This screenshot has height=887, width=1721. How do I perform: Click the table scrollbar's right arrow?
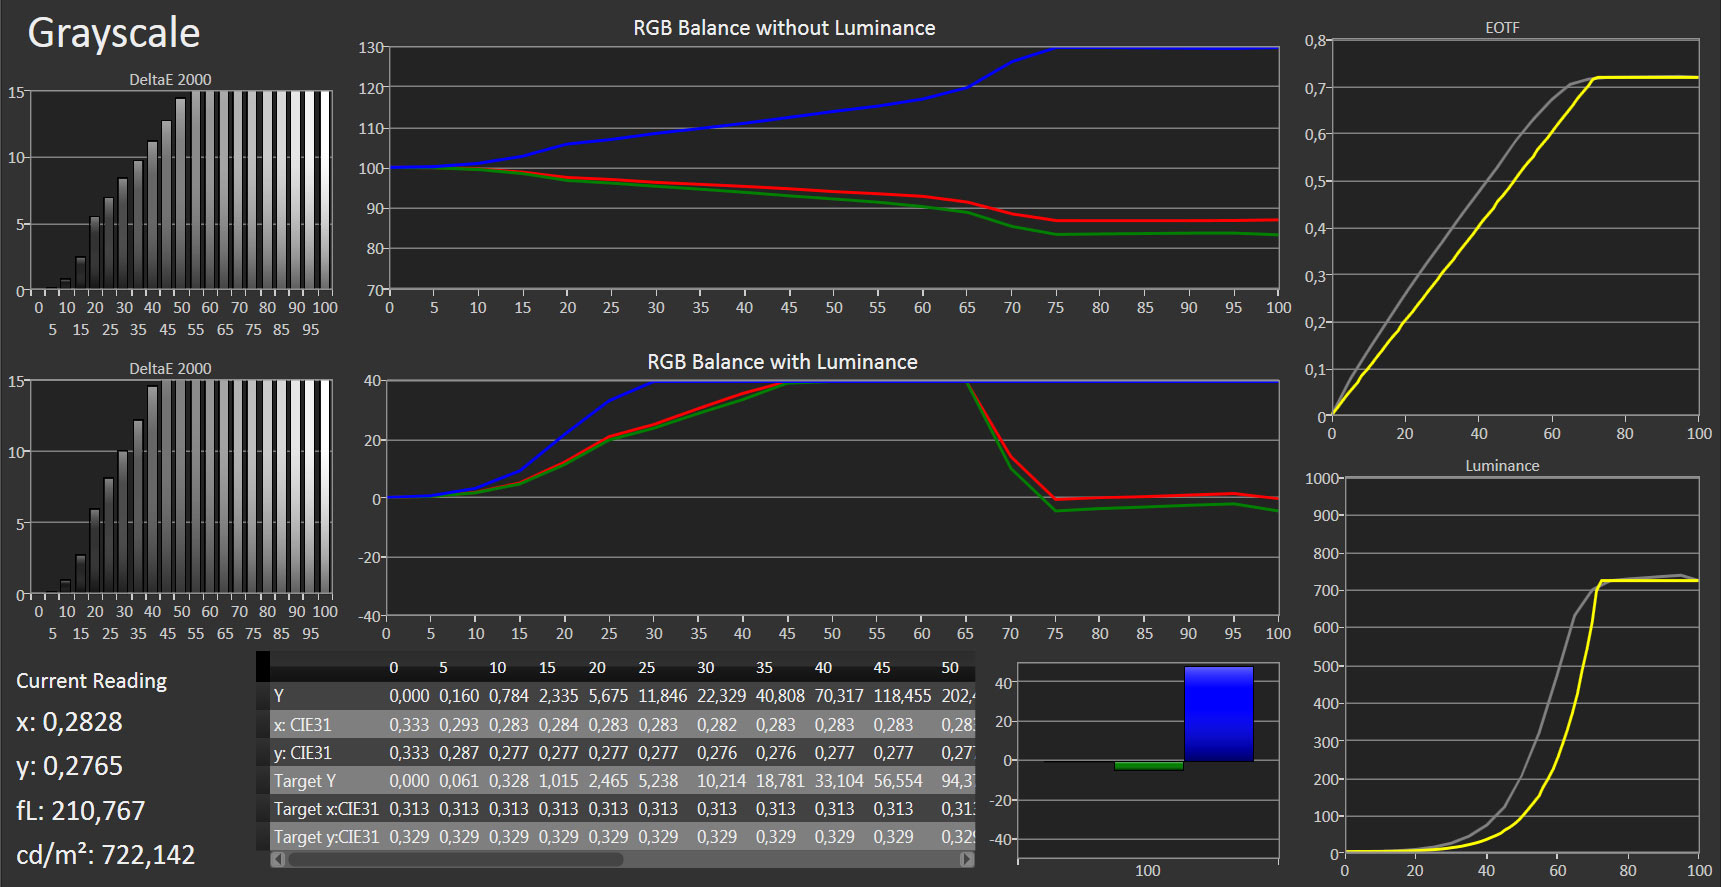966,859
